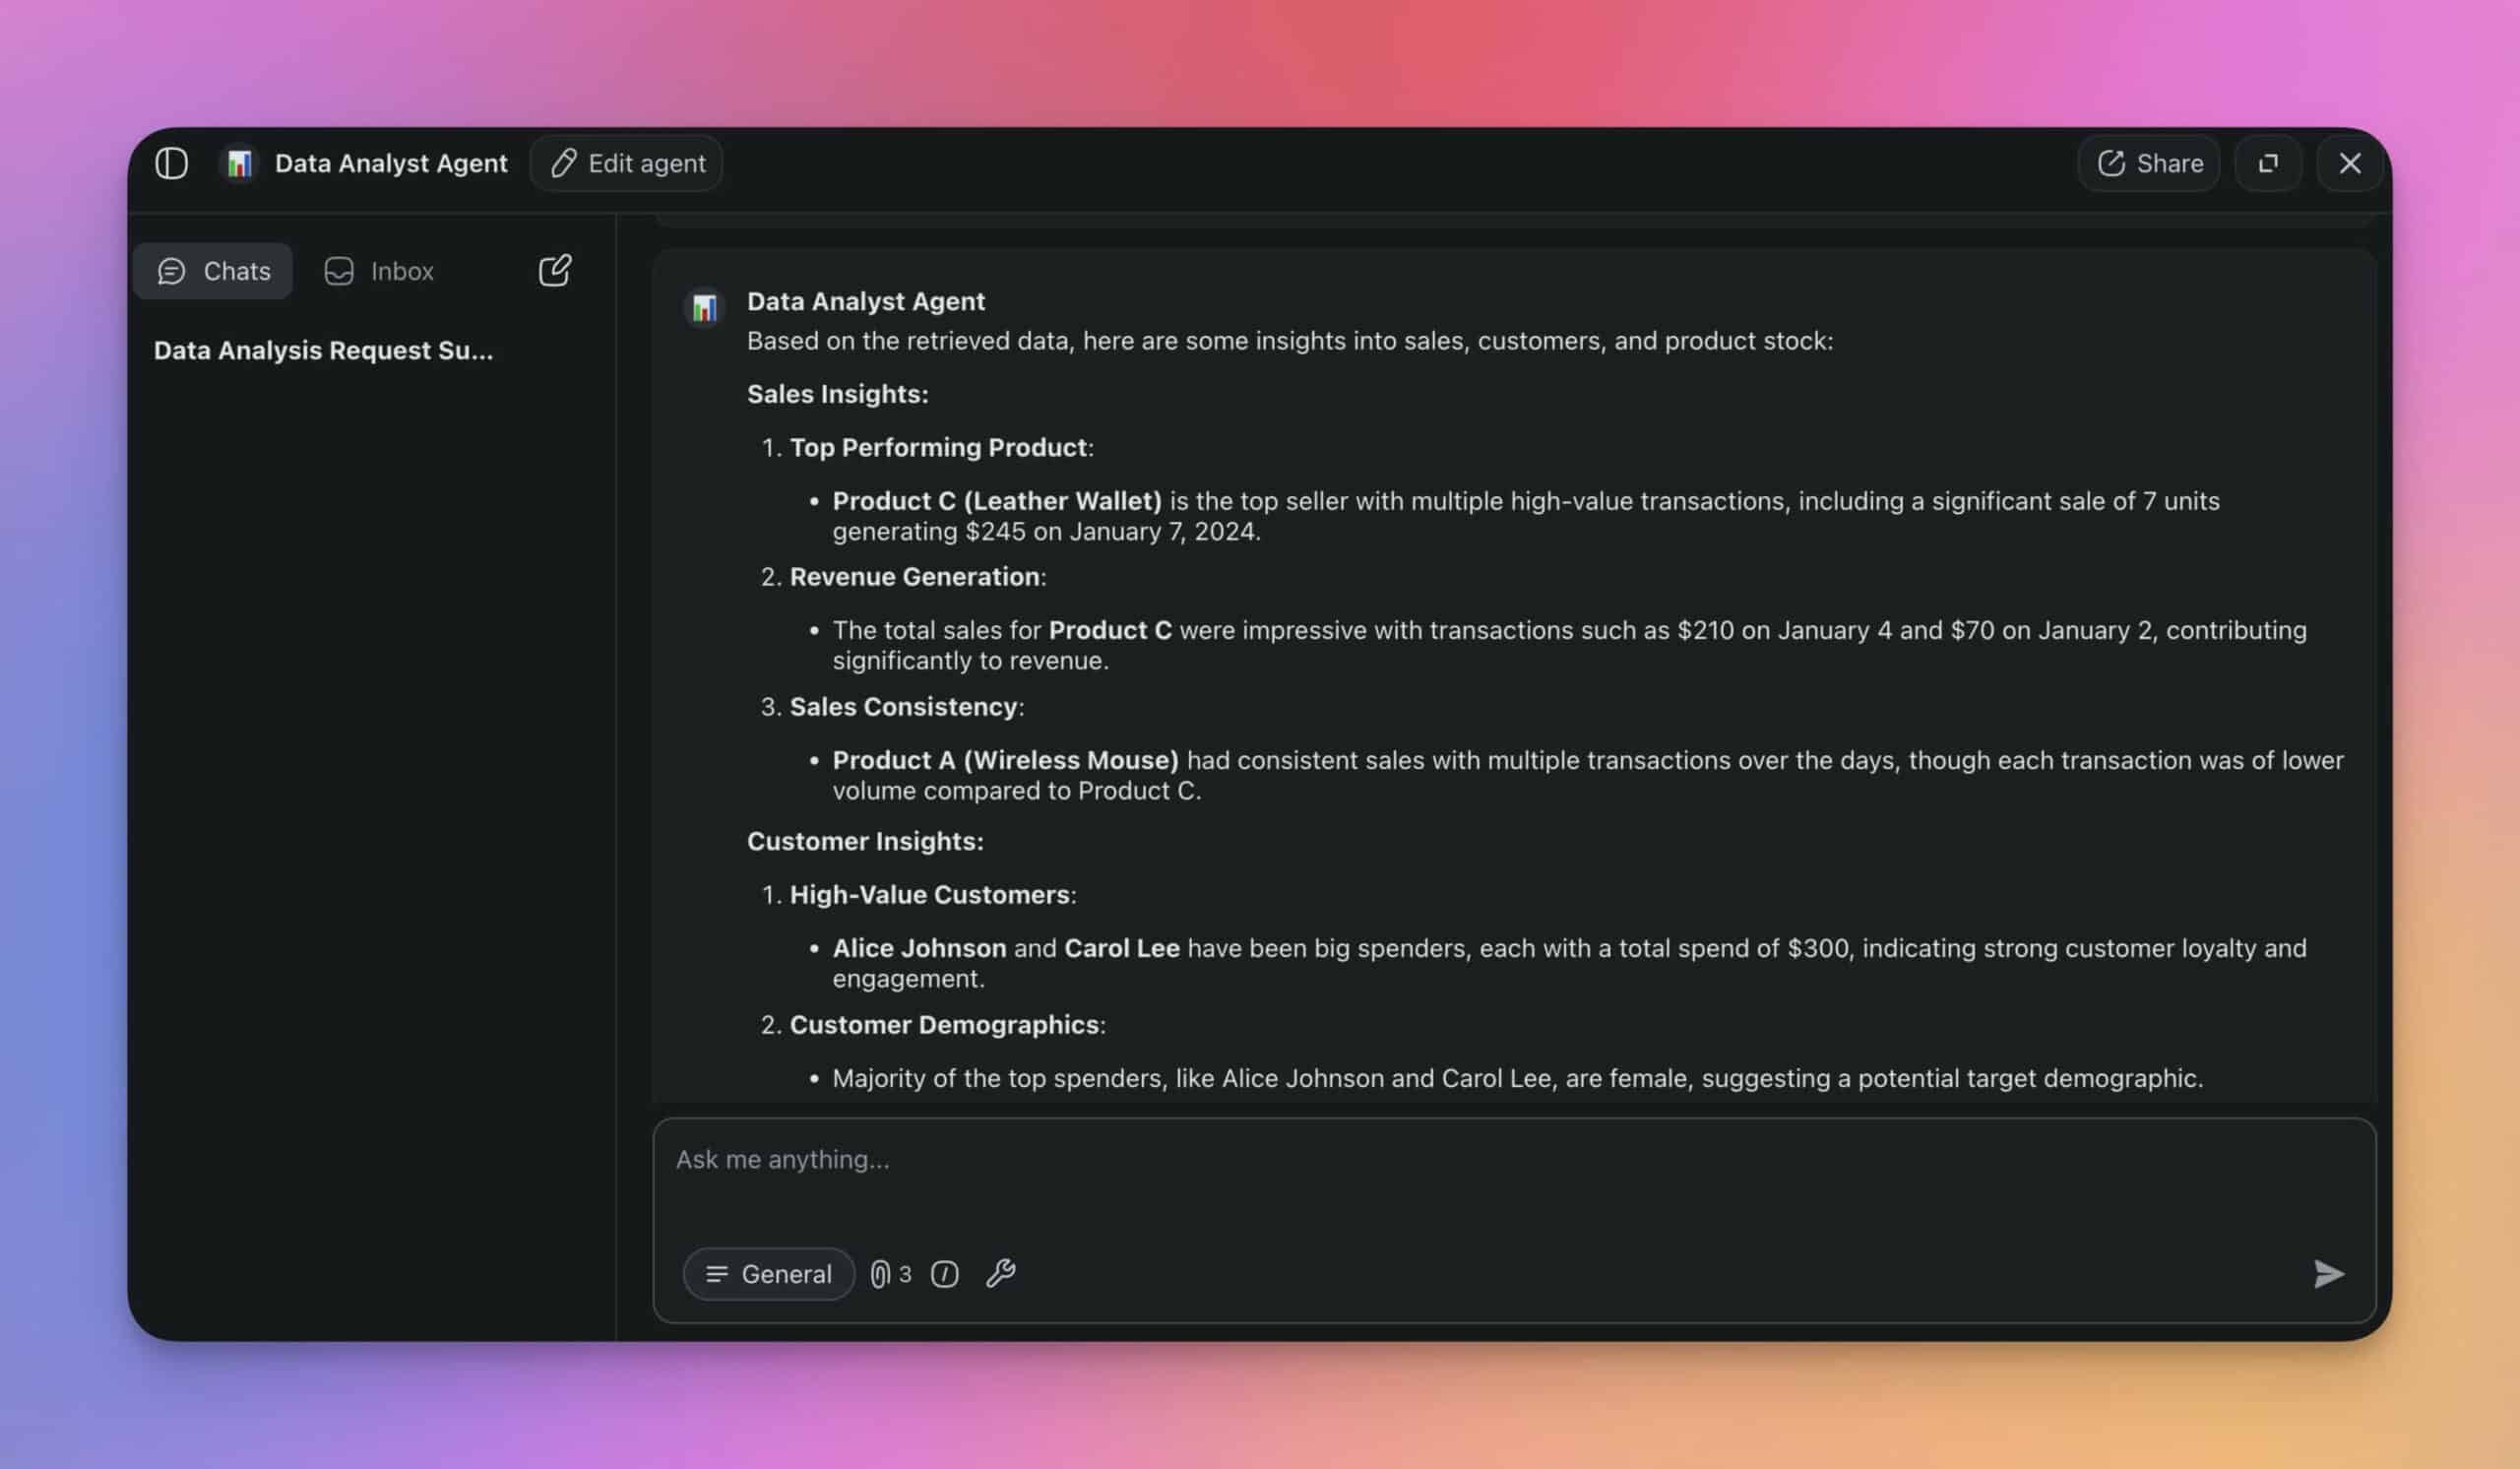The image size is (2520, 1469).
Task: Click the bar chart agent icon in header
Action: click(239, 163)
